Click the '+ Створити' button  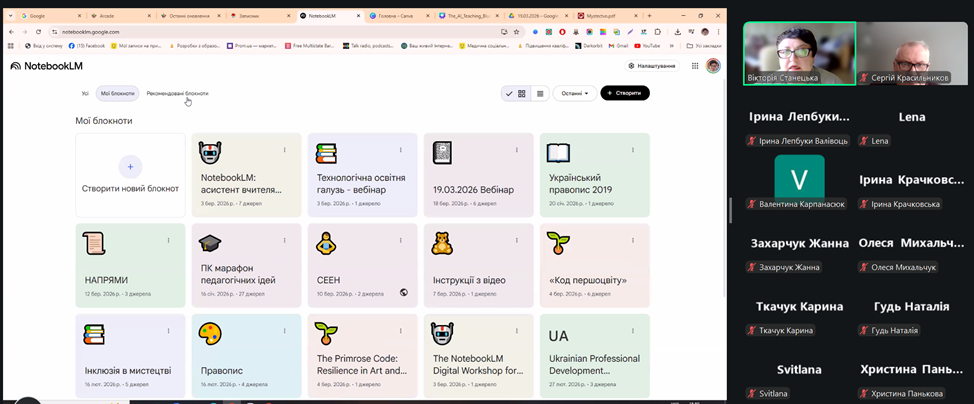(624, 93)
